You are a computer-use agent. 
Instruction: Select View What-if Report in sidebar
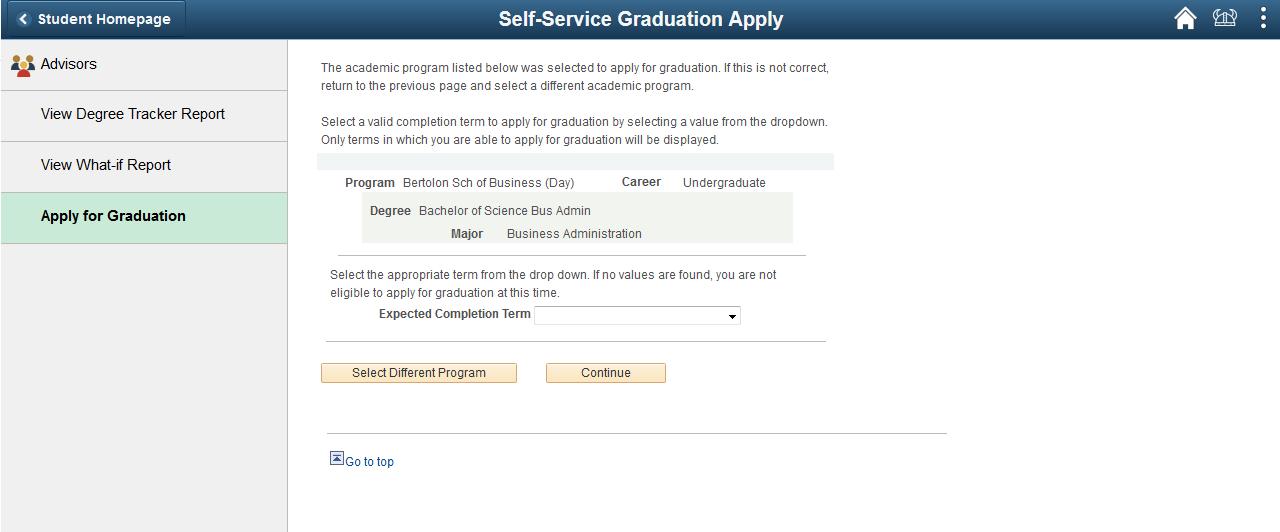144,166
